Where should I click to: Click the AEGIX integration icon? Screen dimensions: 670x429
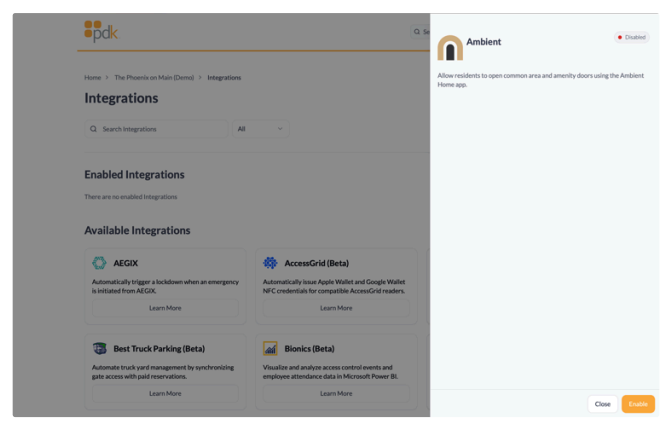point(99,263)
